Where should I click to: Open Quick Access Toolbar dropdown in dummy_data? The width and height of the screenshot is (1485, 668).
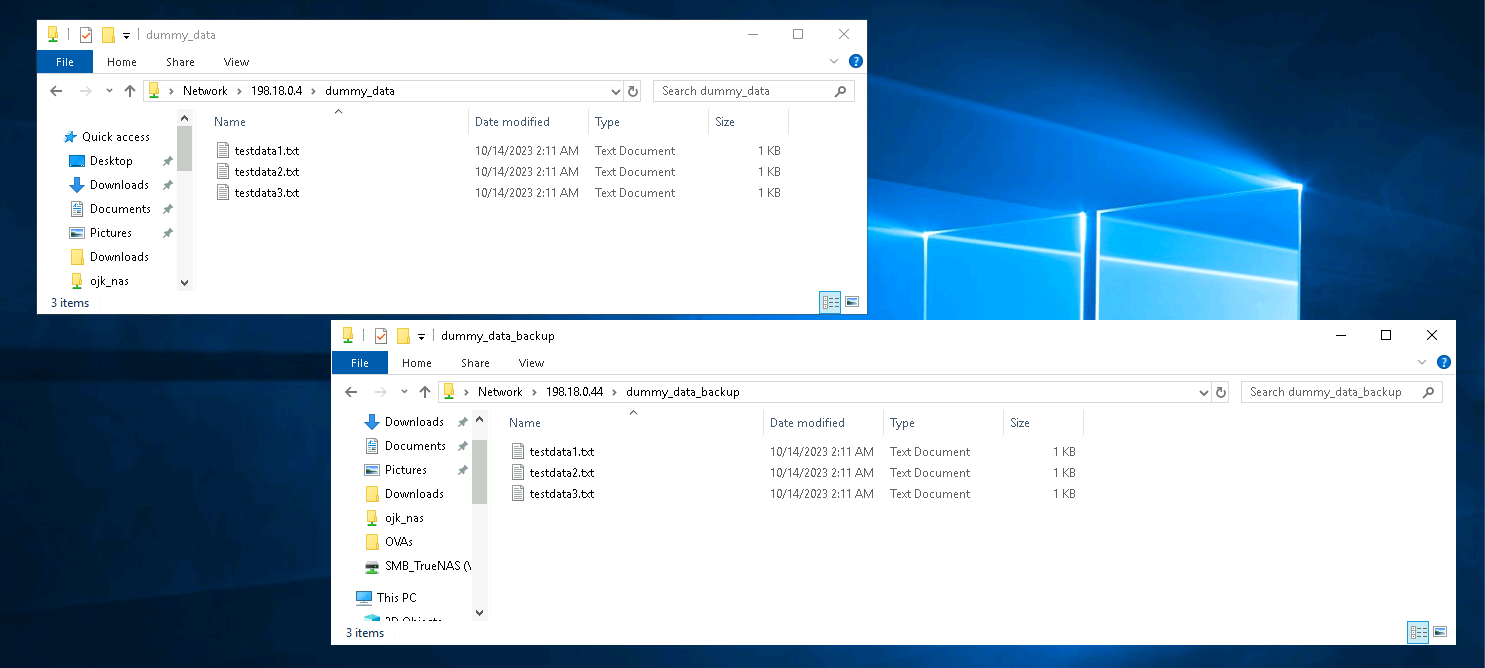pos(127,35)
